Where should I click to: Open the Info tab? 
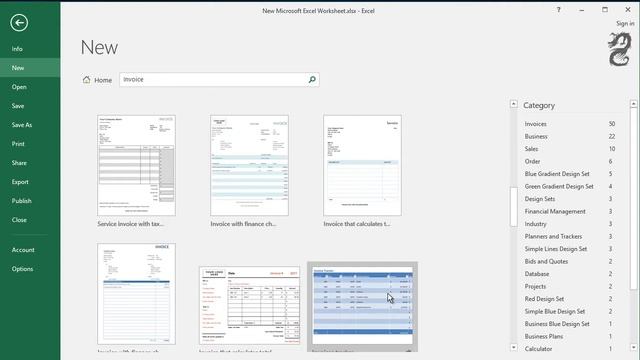coord(30,49)
